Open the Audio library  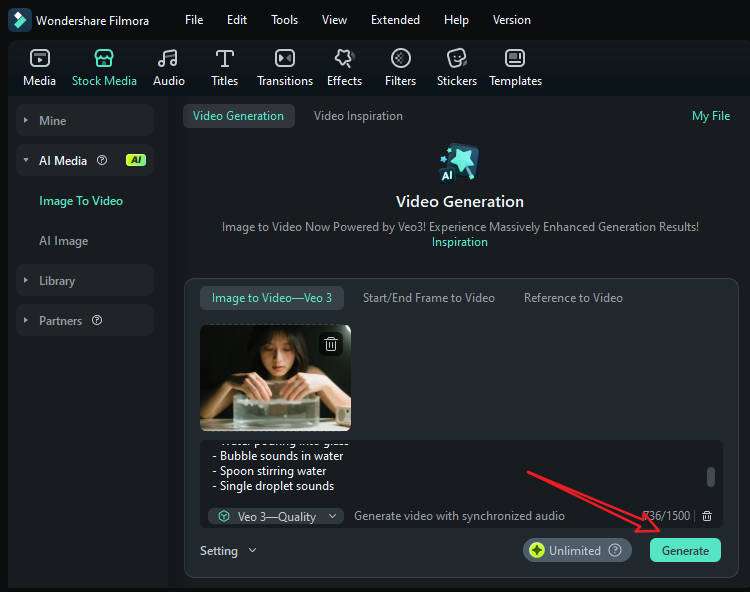(168, 67)
